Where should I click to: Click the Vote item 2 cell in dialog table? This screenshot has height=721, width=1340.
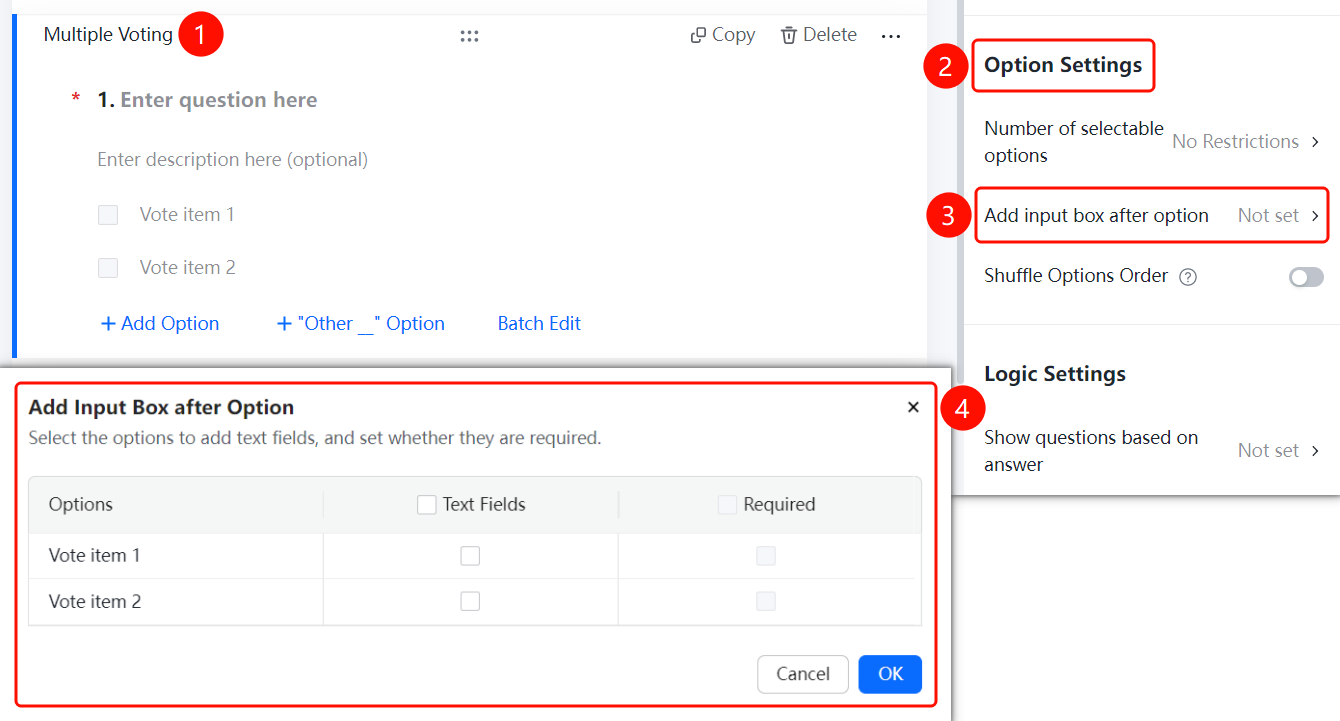[176, 602]
